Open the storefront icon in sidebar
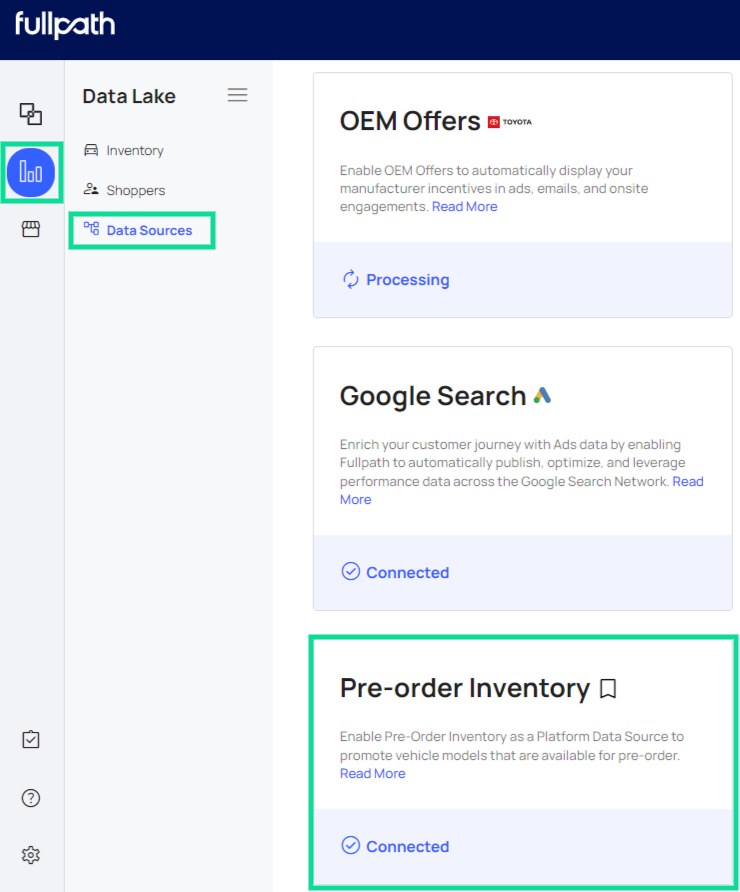740x892 pixels. (x=31, y=230)
